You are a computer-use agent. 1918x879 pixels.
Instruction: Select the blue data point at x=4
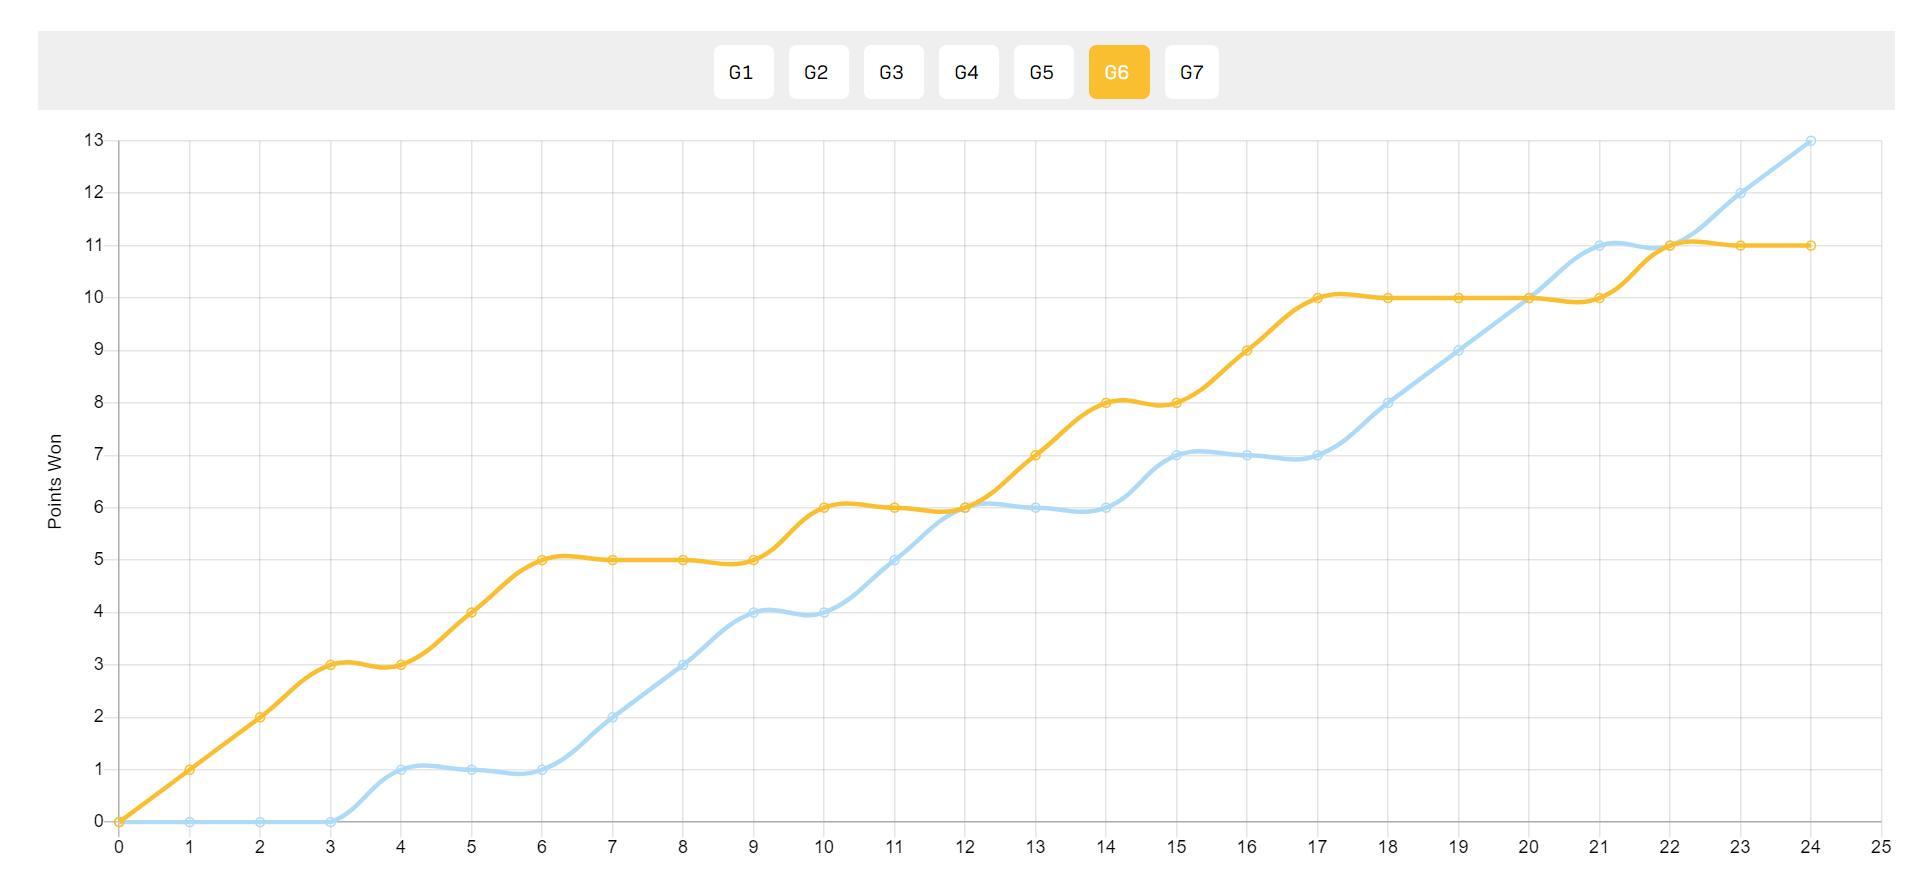[x=401, y=770]
